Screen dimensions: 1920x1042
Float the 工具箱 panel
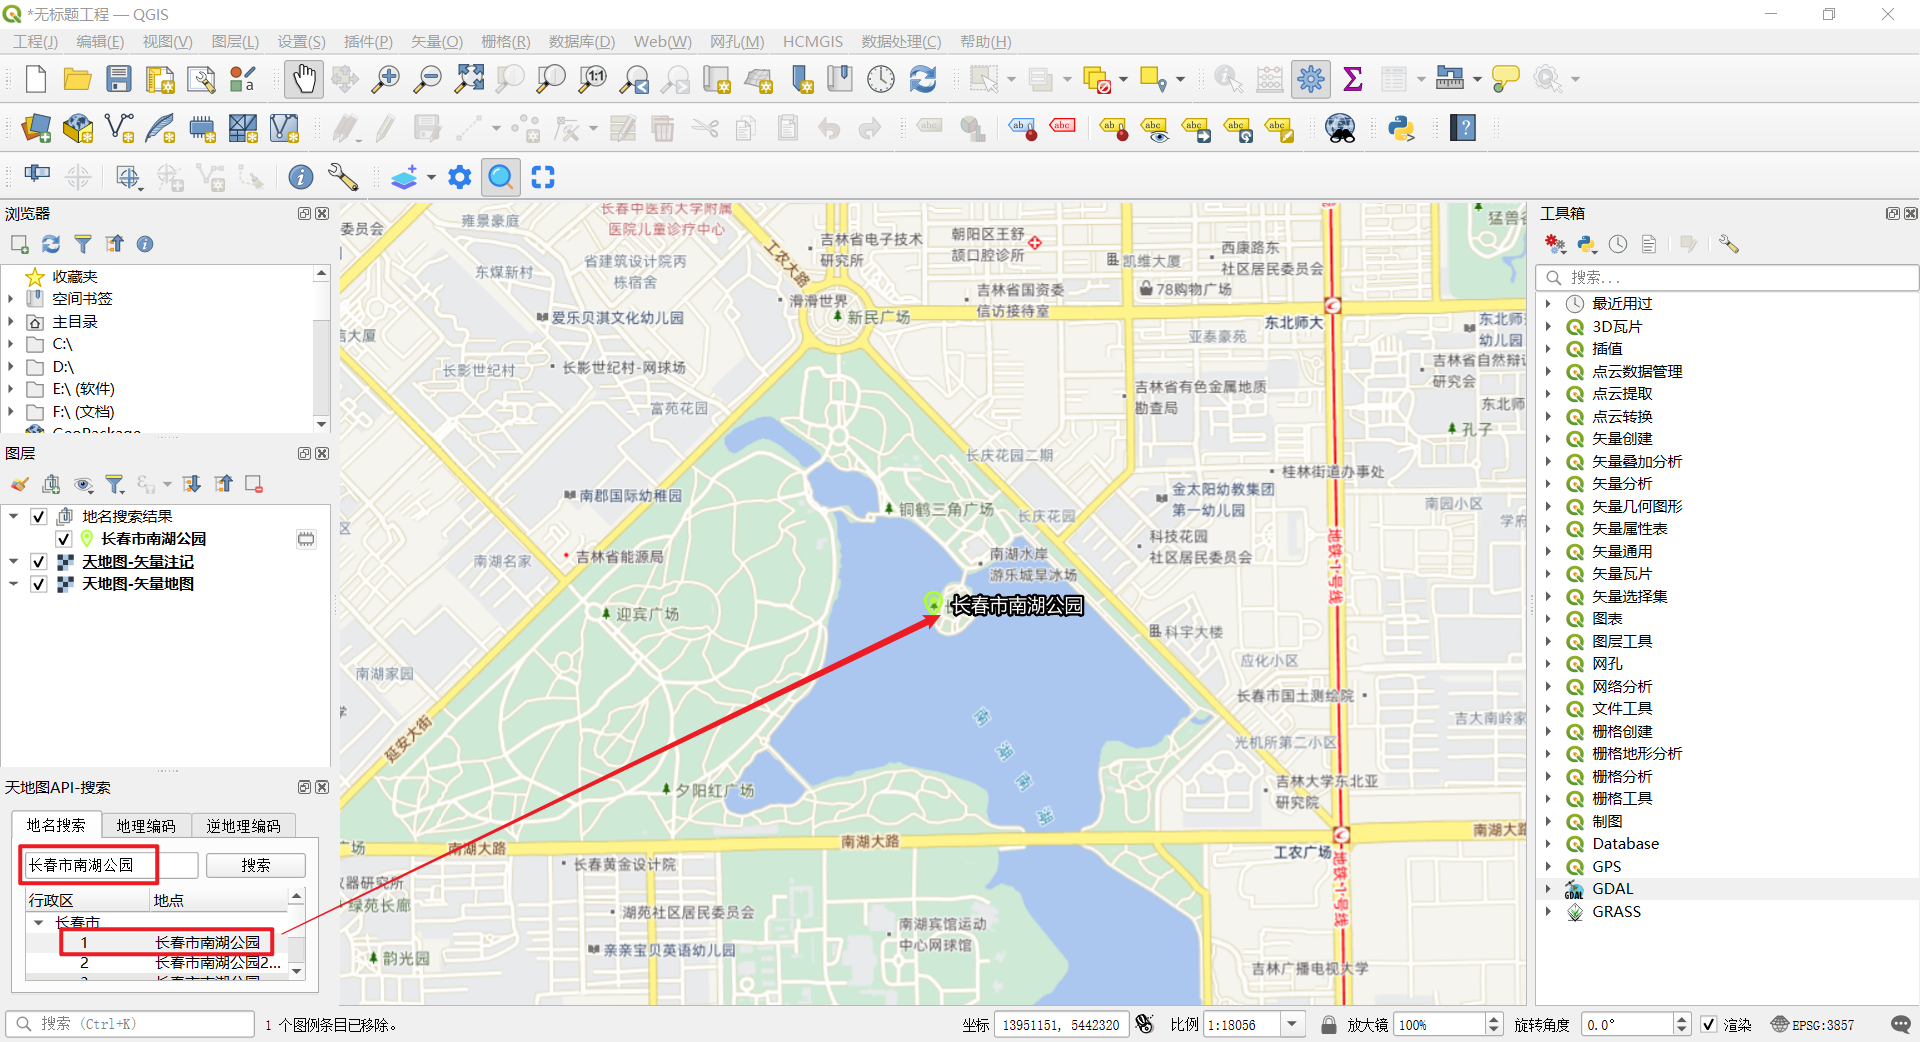tap(1892, 213)
